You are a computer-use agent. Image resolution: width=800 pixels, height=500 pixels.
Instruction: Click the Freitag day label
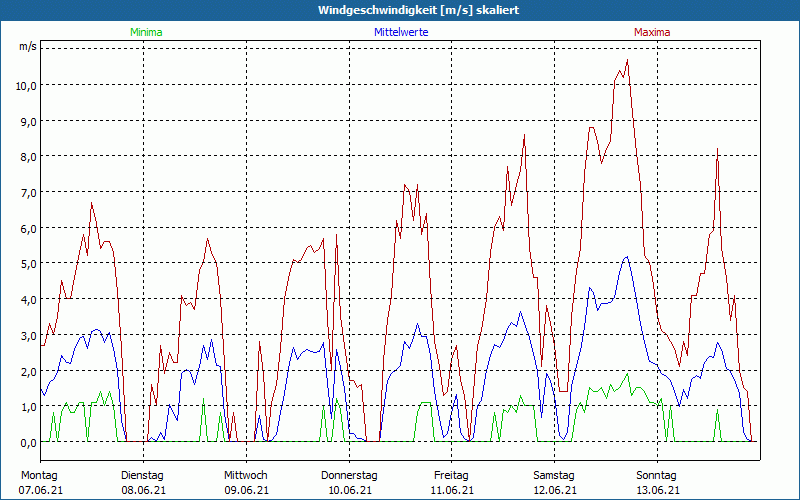[x=451, y=476]
